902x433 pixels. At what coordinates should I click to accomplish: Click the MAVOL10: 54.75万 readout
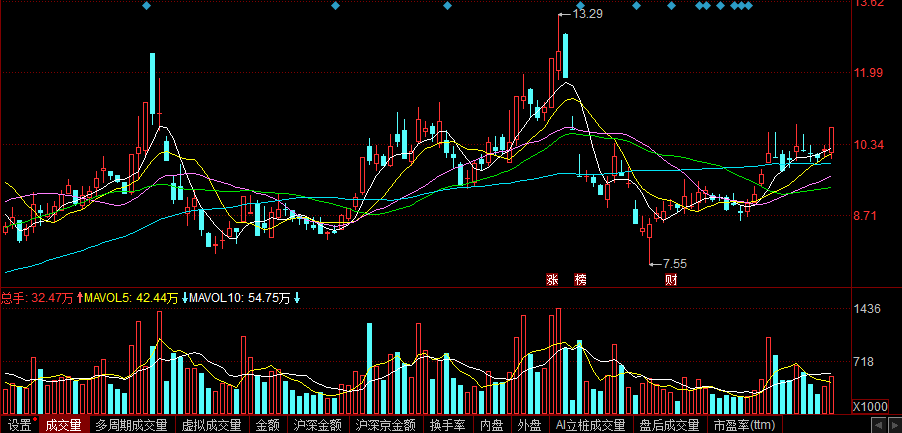pos(240,298)
